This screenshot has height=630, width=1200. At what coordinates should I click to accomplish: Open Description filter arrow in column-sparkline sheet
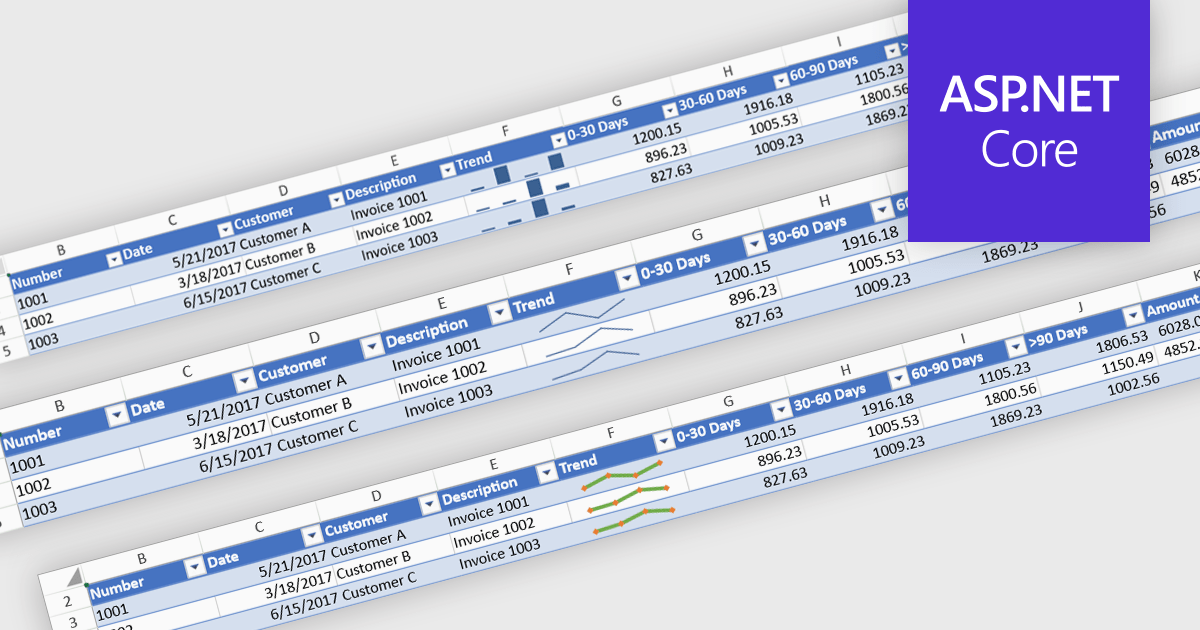click(x=446, y=169)
